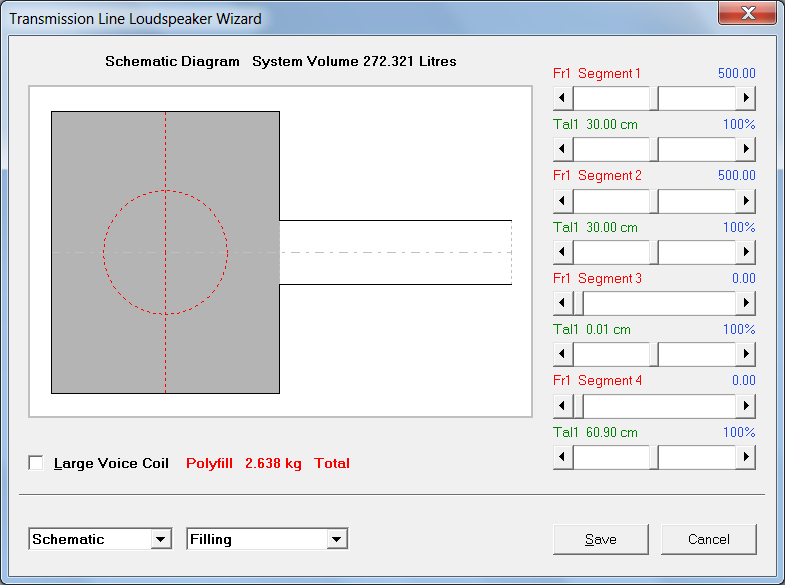Open the Schematic view dropdown
Image resolution: width=785 pixels, height=585 pixels.
(161, 539)
